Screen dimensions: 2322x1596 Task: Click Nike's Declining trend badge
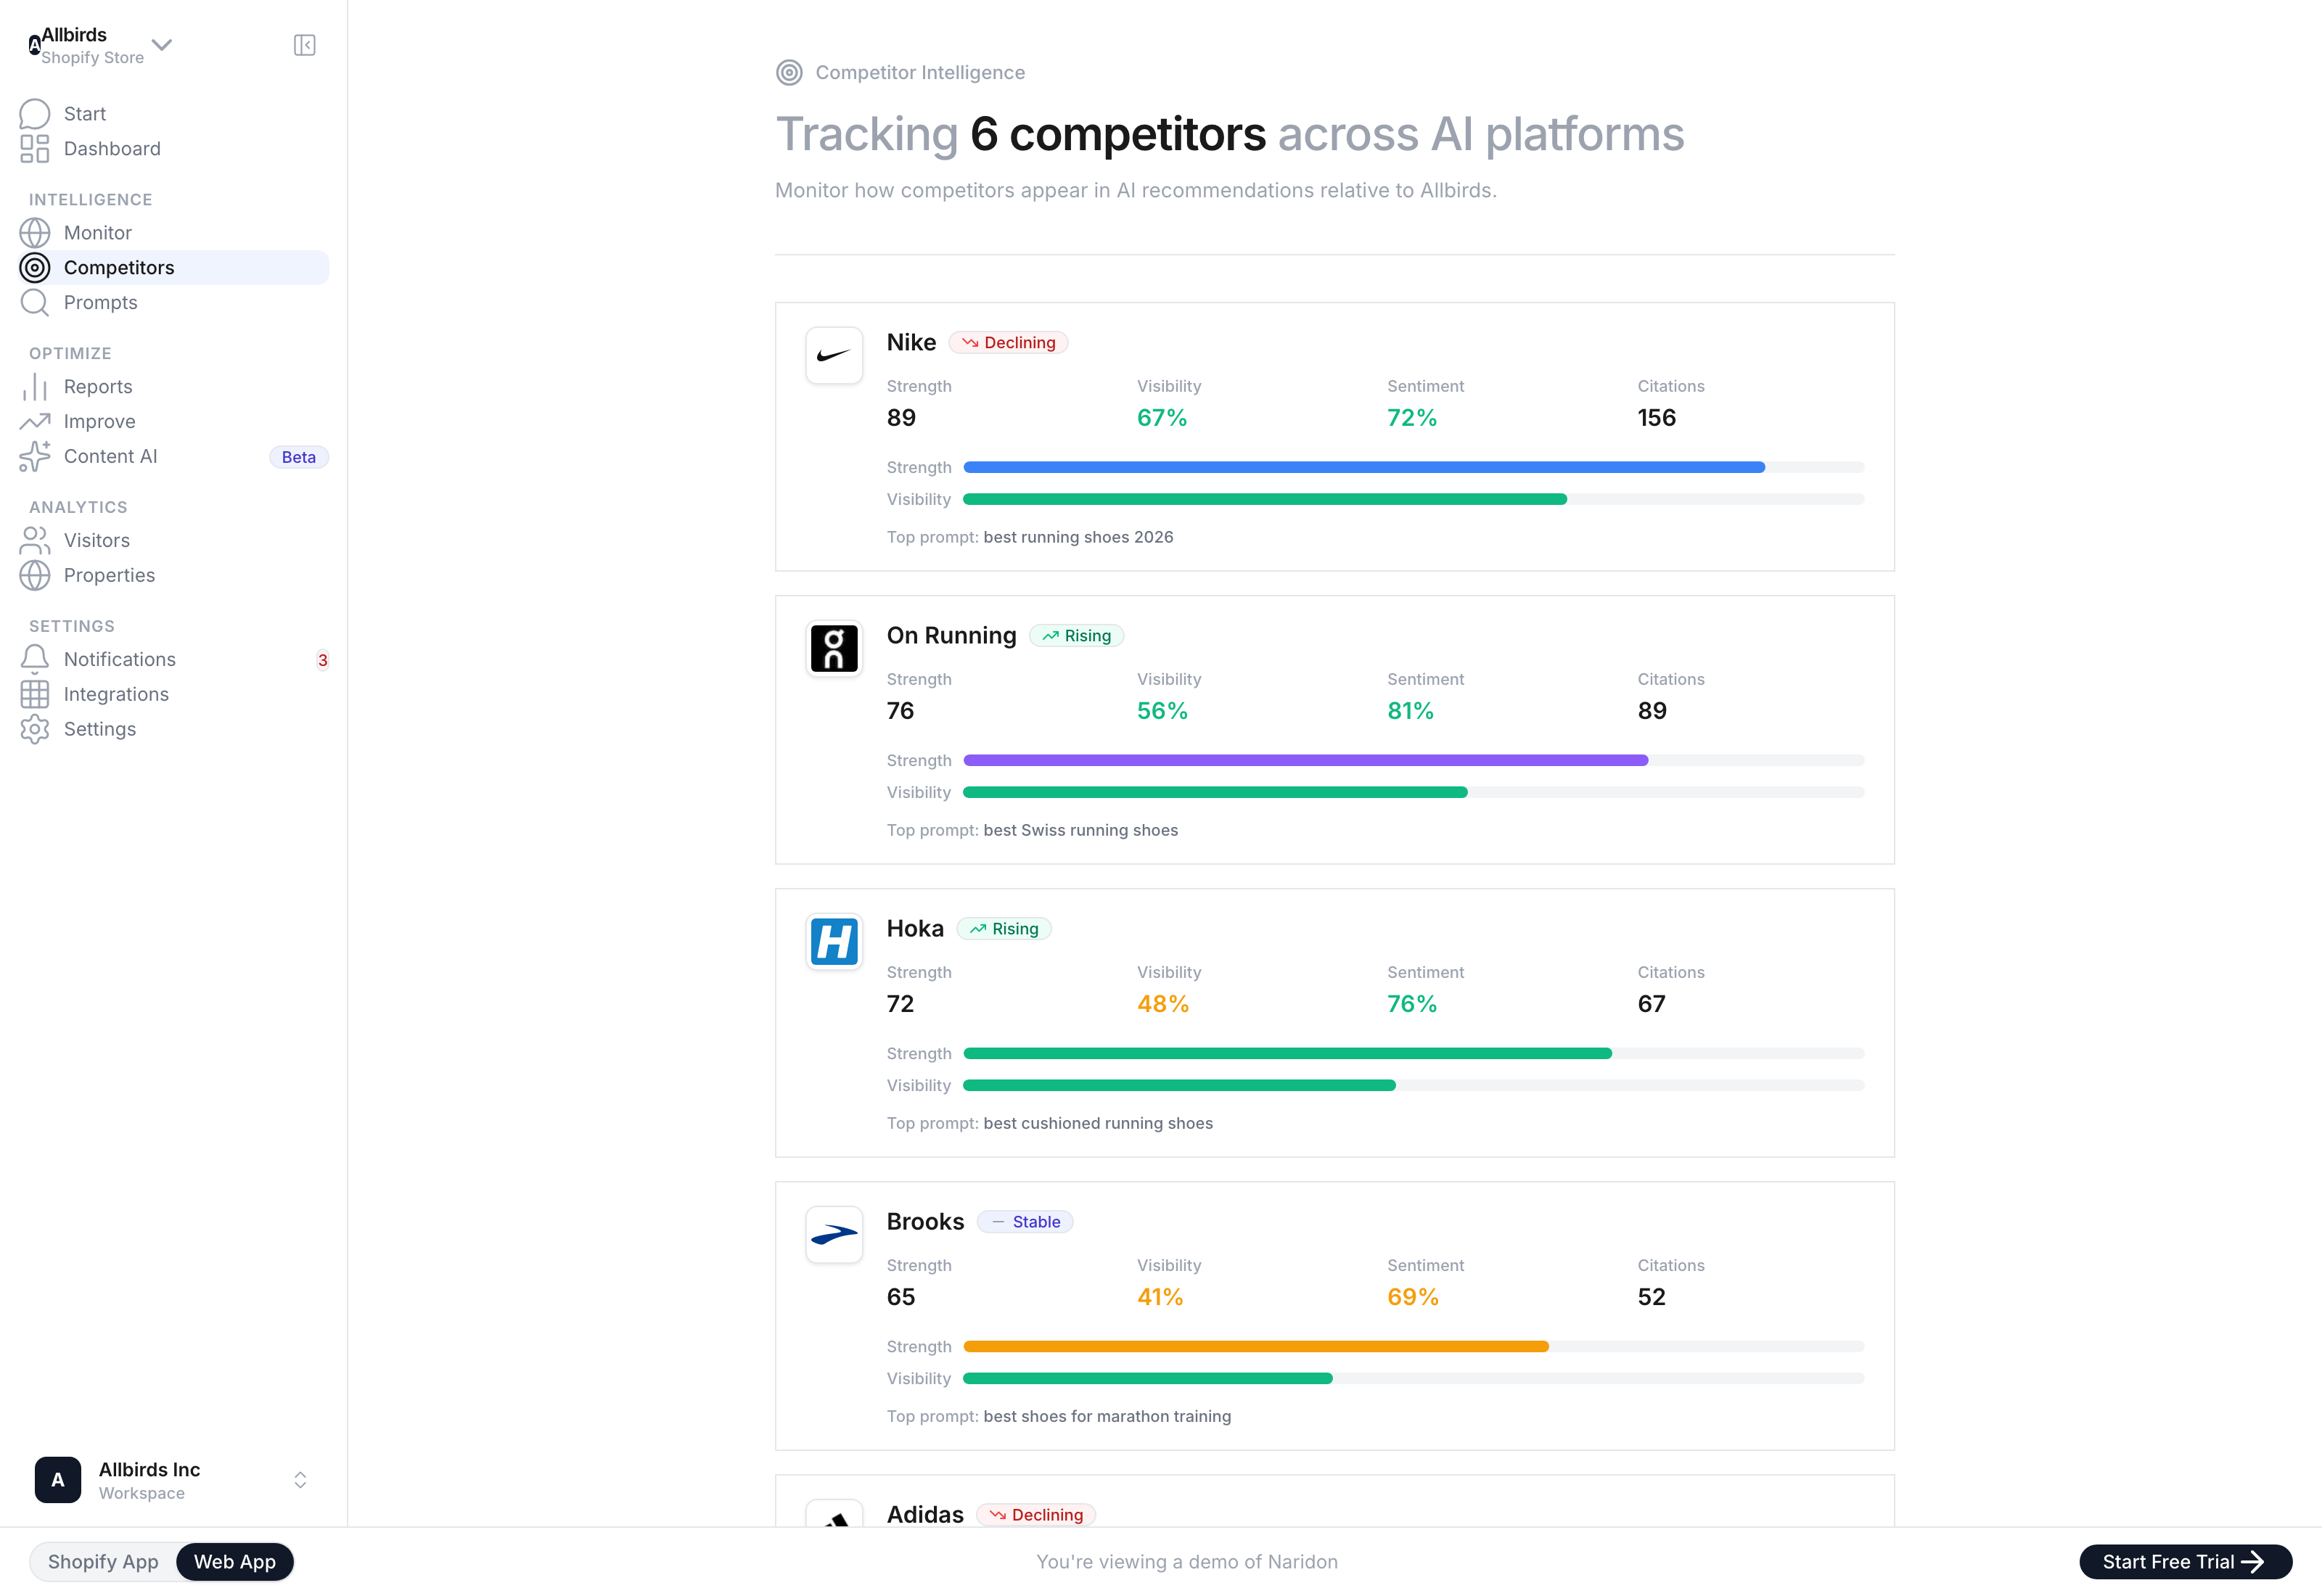pyautogui.click(x=1008, y=343)
